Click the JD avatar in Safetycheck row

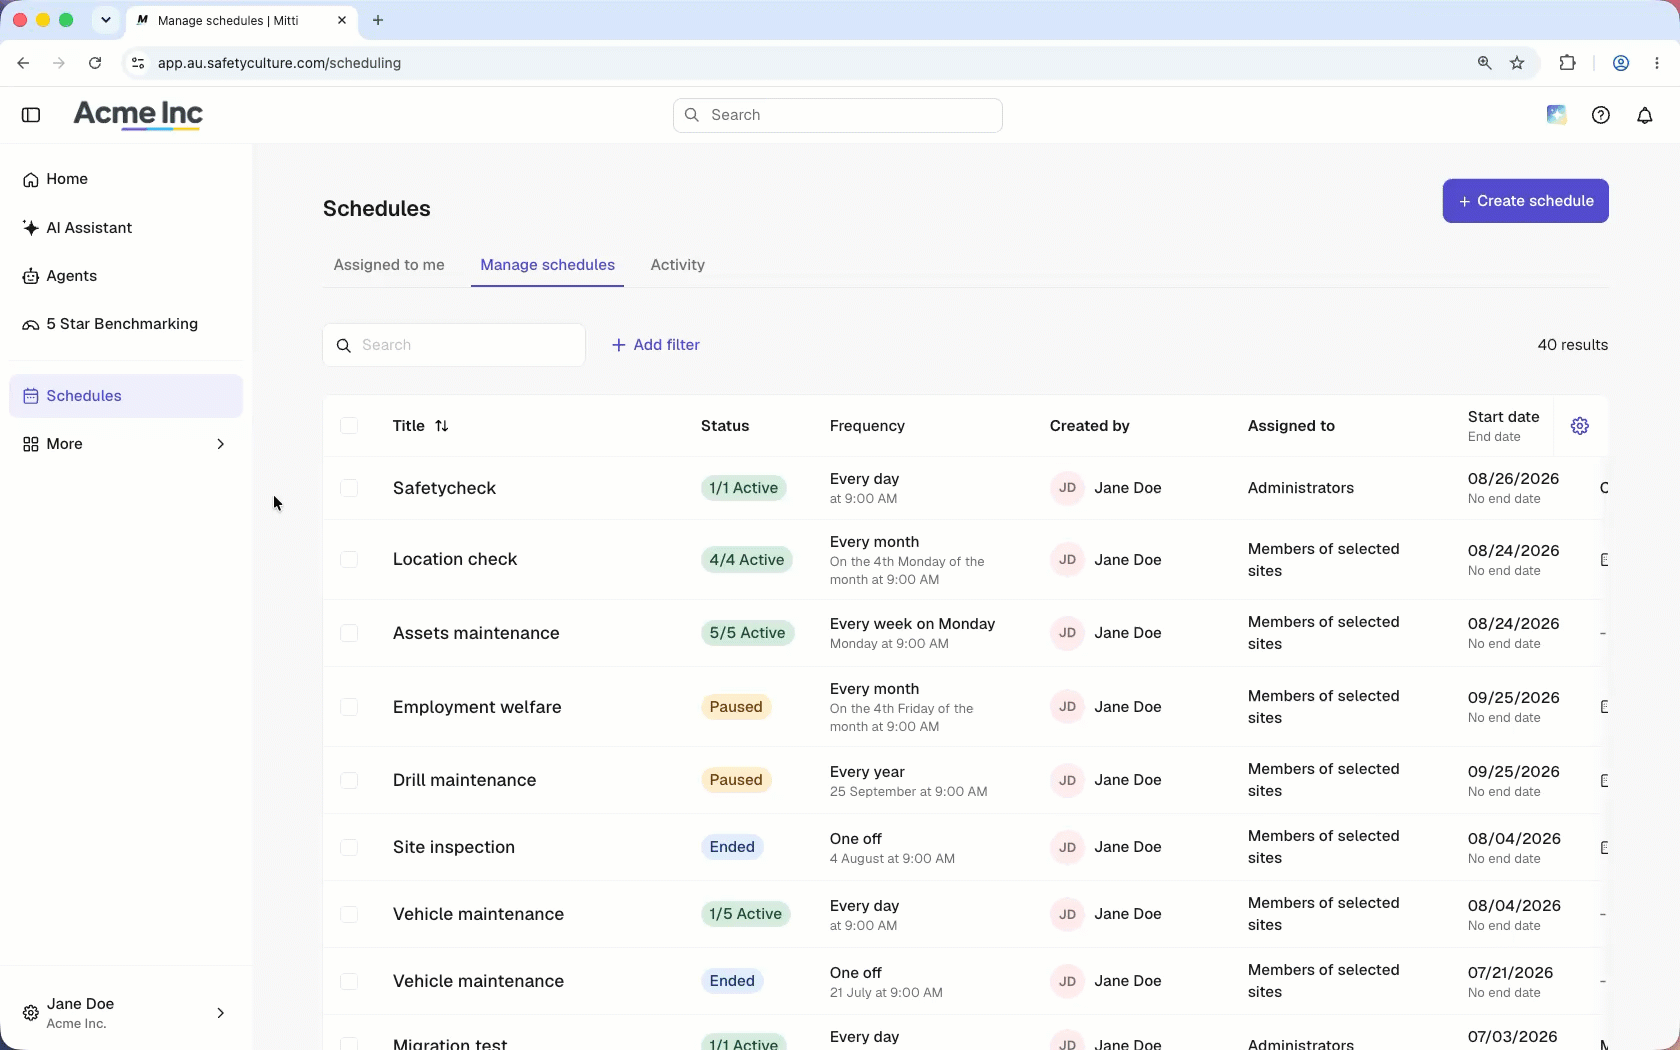click(1067, 488)
